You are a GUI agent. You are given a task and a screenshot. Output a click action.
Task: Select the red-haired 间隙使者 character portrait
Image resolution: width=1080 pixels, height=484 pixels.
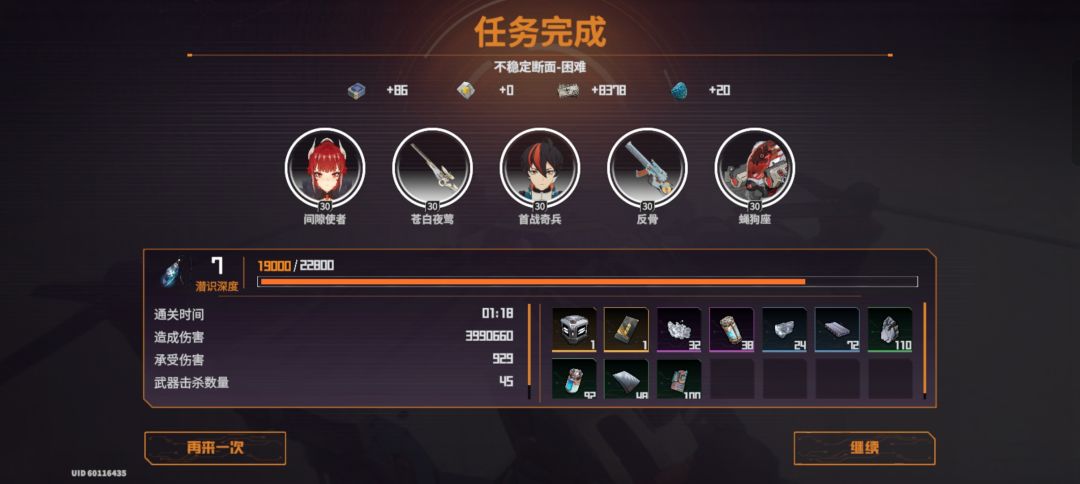(x=324, y=169)
